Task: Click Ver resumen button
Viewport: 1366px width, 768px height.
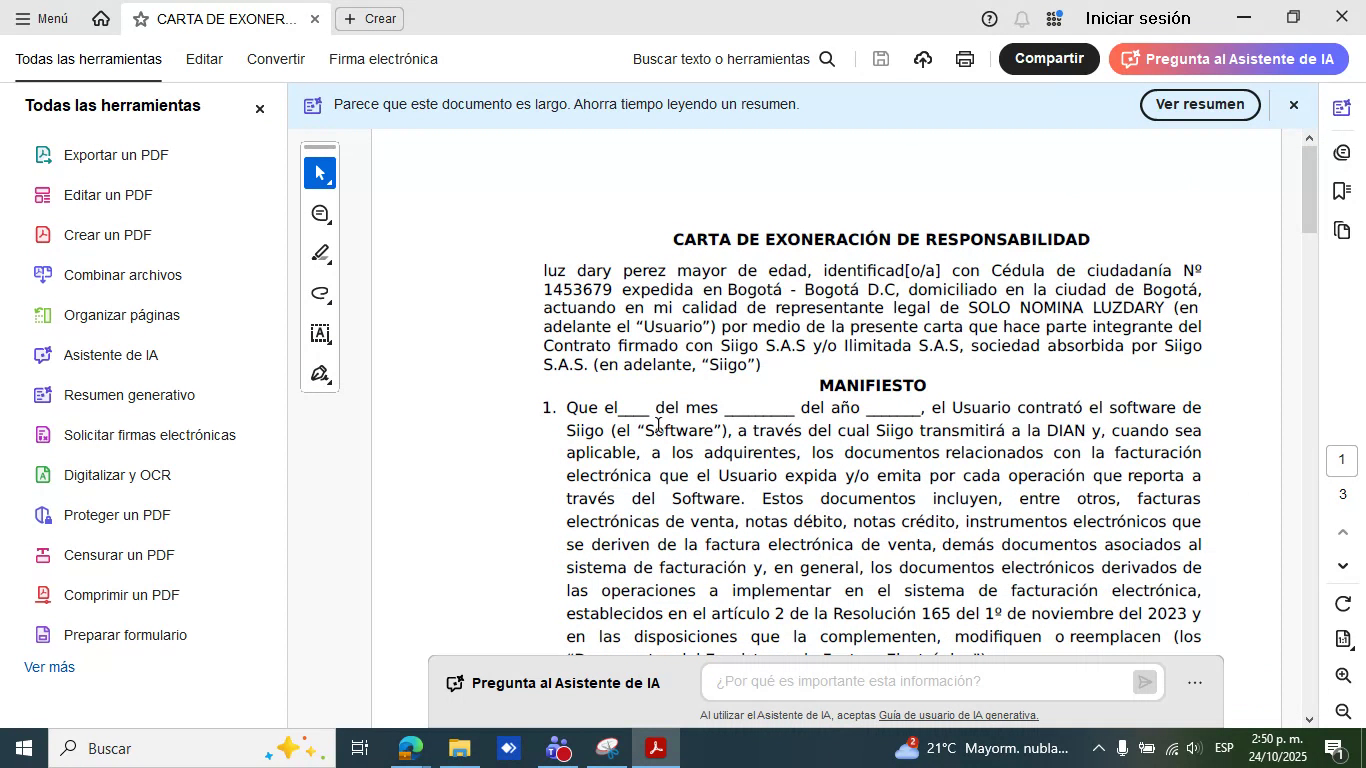Action: pos(1200,104)
